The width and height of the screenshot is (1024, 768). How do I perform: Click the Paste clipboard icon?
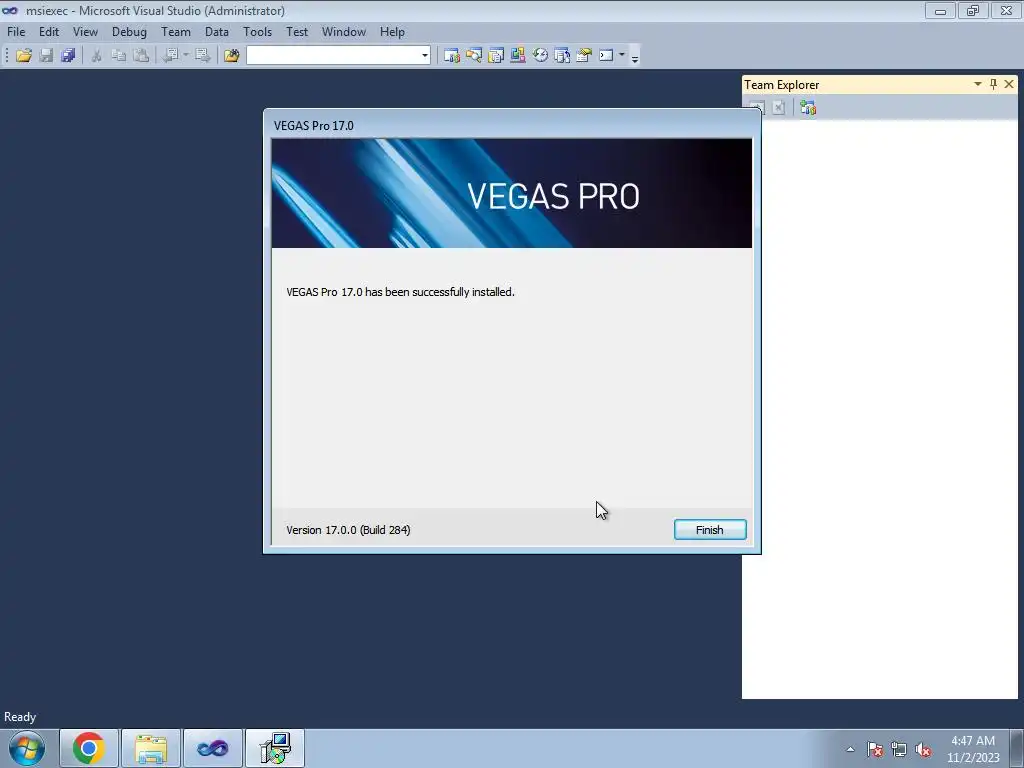pyautogui.click(x=141, y=56)
